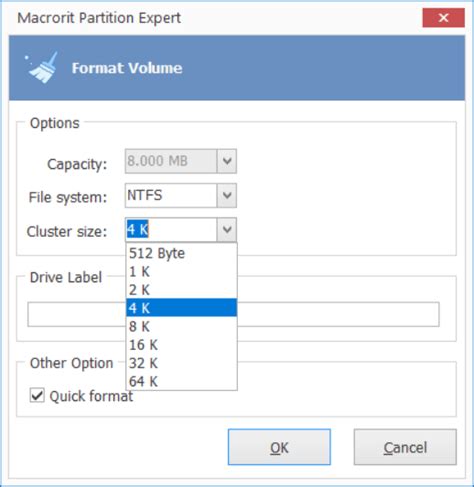
Task: Close the Macrorit Partition Expert dialog
Action: point(443,18)
